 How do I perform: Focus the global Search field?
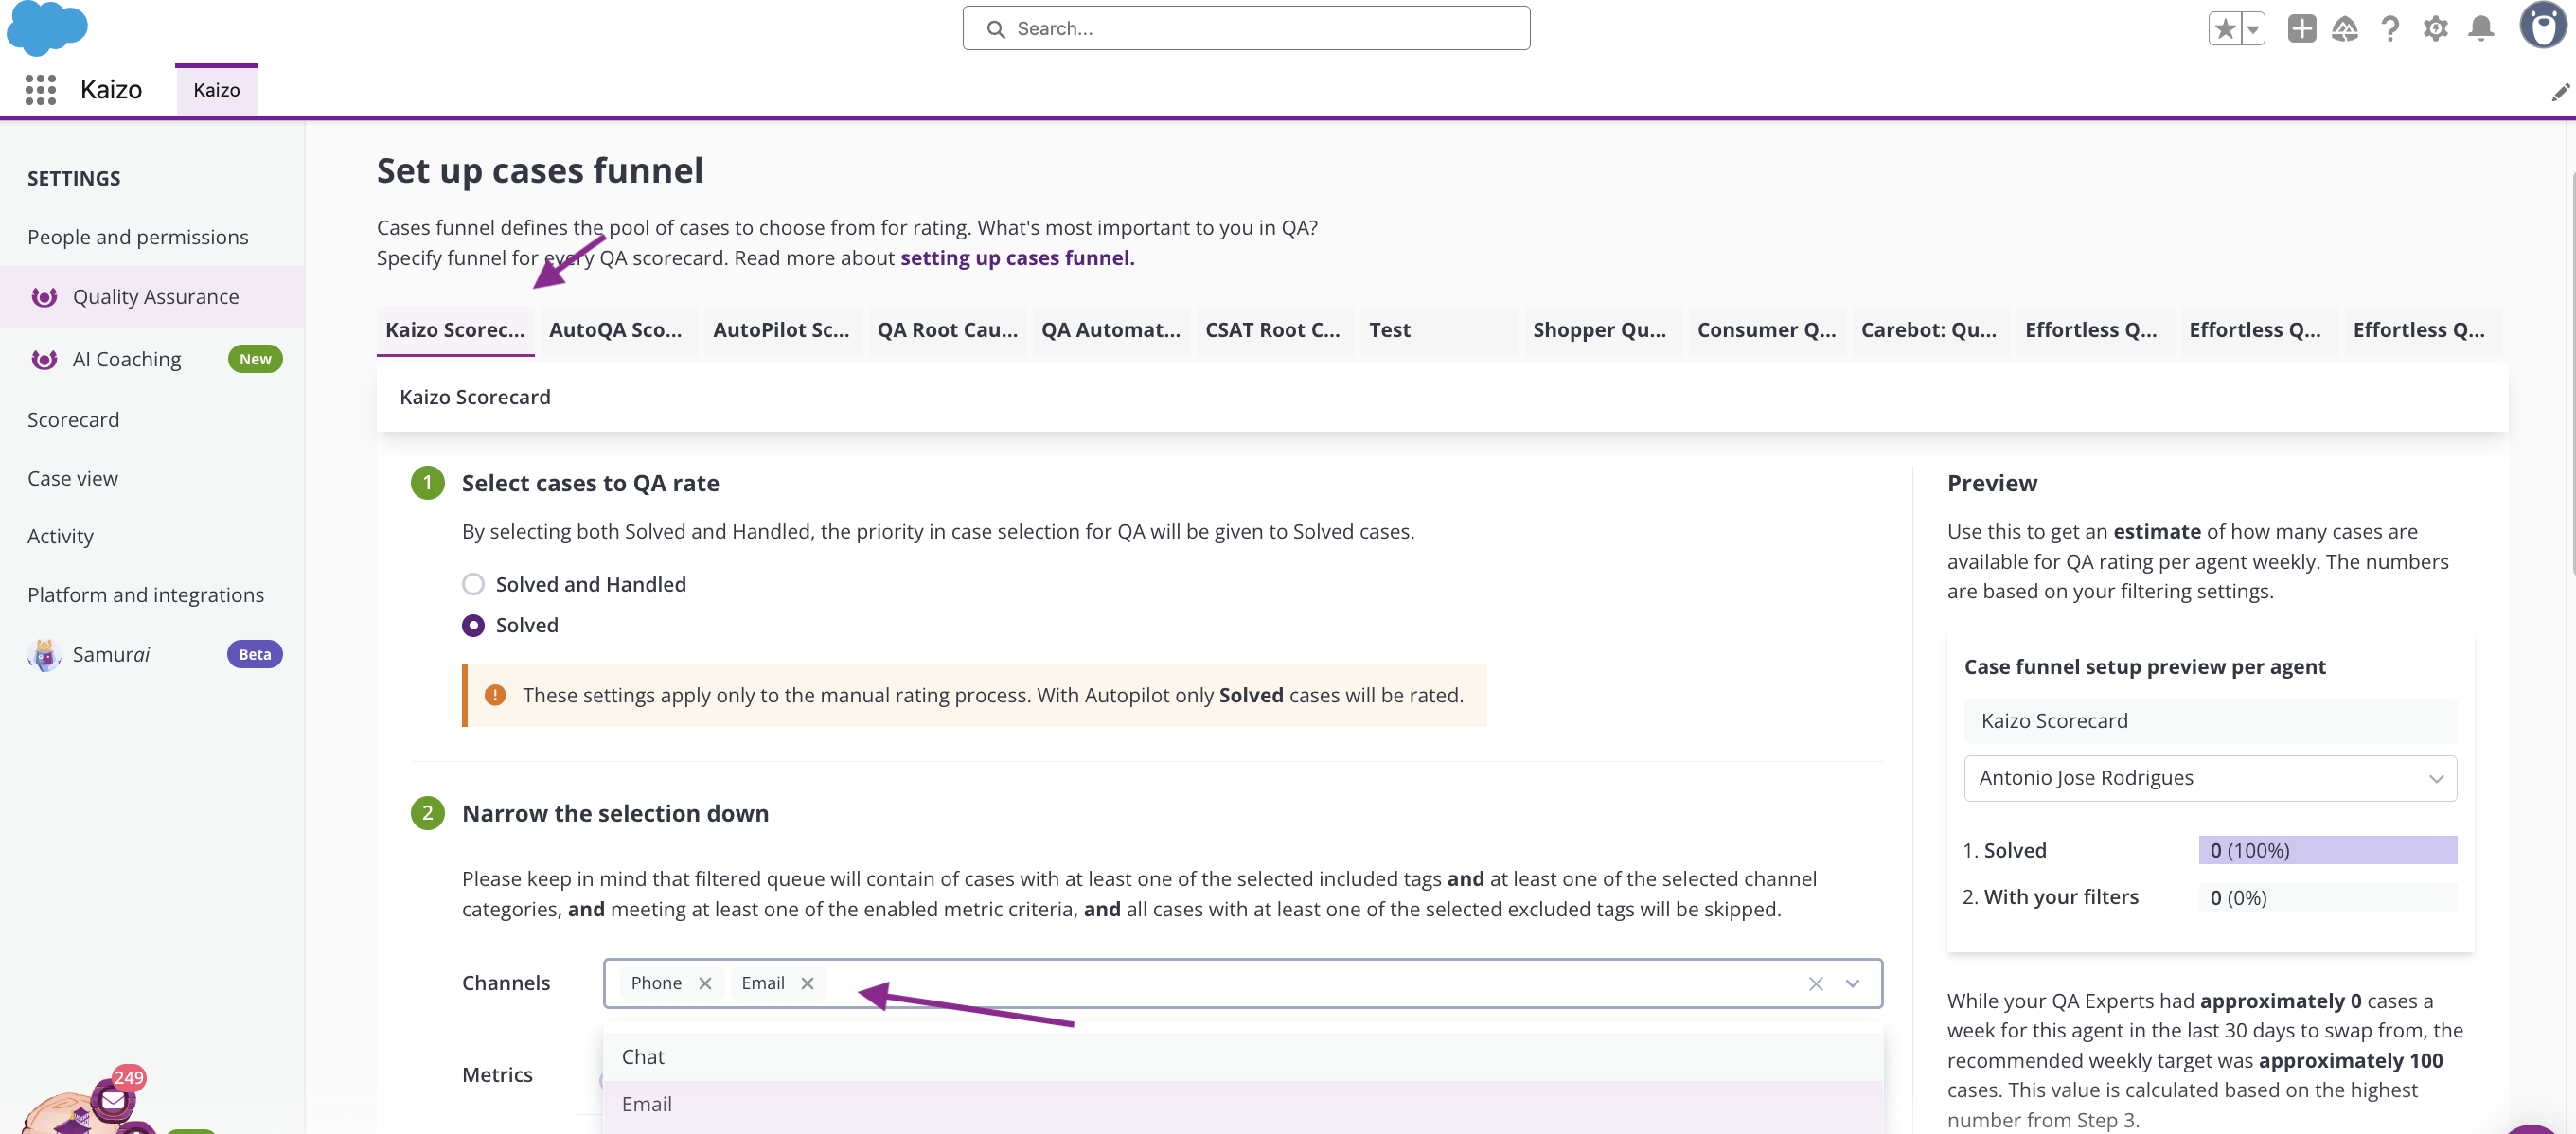1246,29
